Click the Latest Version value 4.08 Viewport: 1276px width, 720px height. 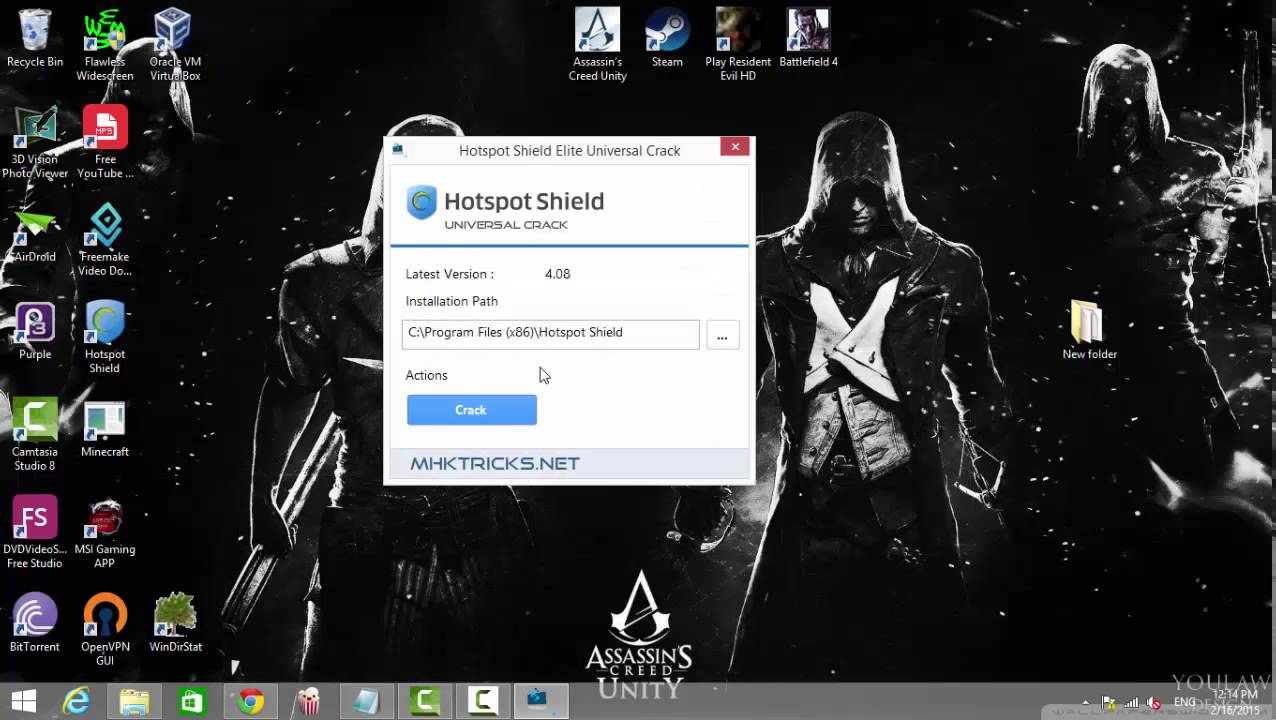click(557, 274)
